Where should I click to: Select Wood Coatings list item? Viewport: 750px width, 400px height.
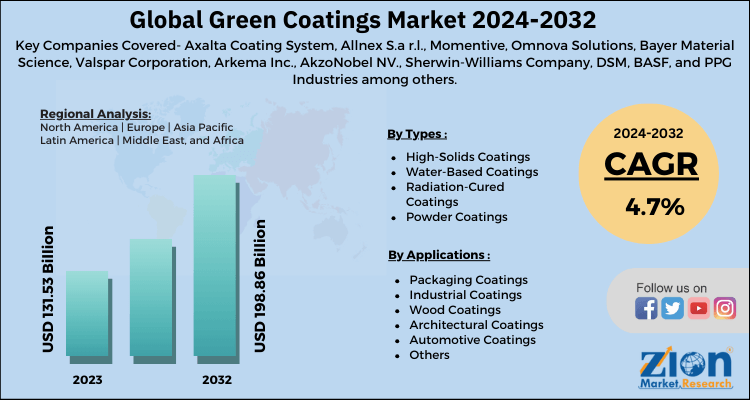click(x=455, y=310)
